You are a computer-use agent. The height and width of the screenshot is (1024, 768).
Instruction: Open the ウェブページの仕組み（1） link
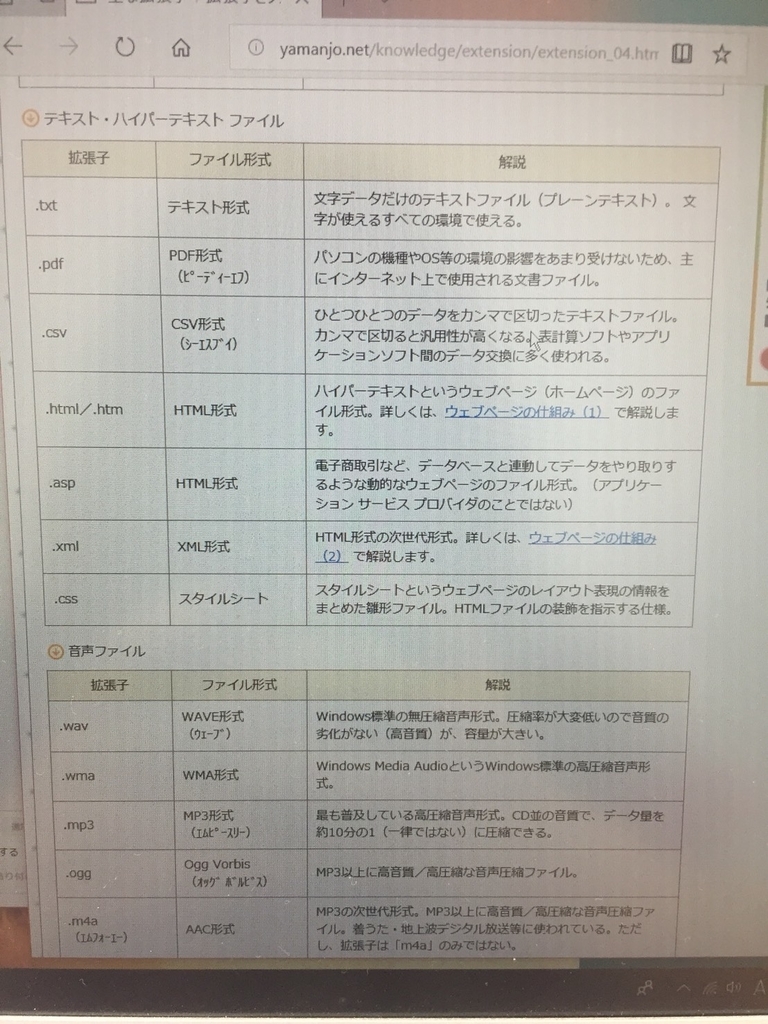click(526, 411)
